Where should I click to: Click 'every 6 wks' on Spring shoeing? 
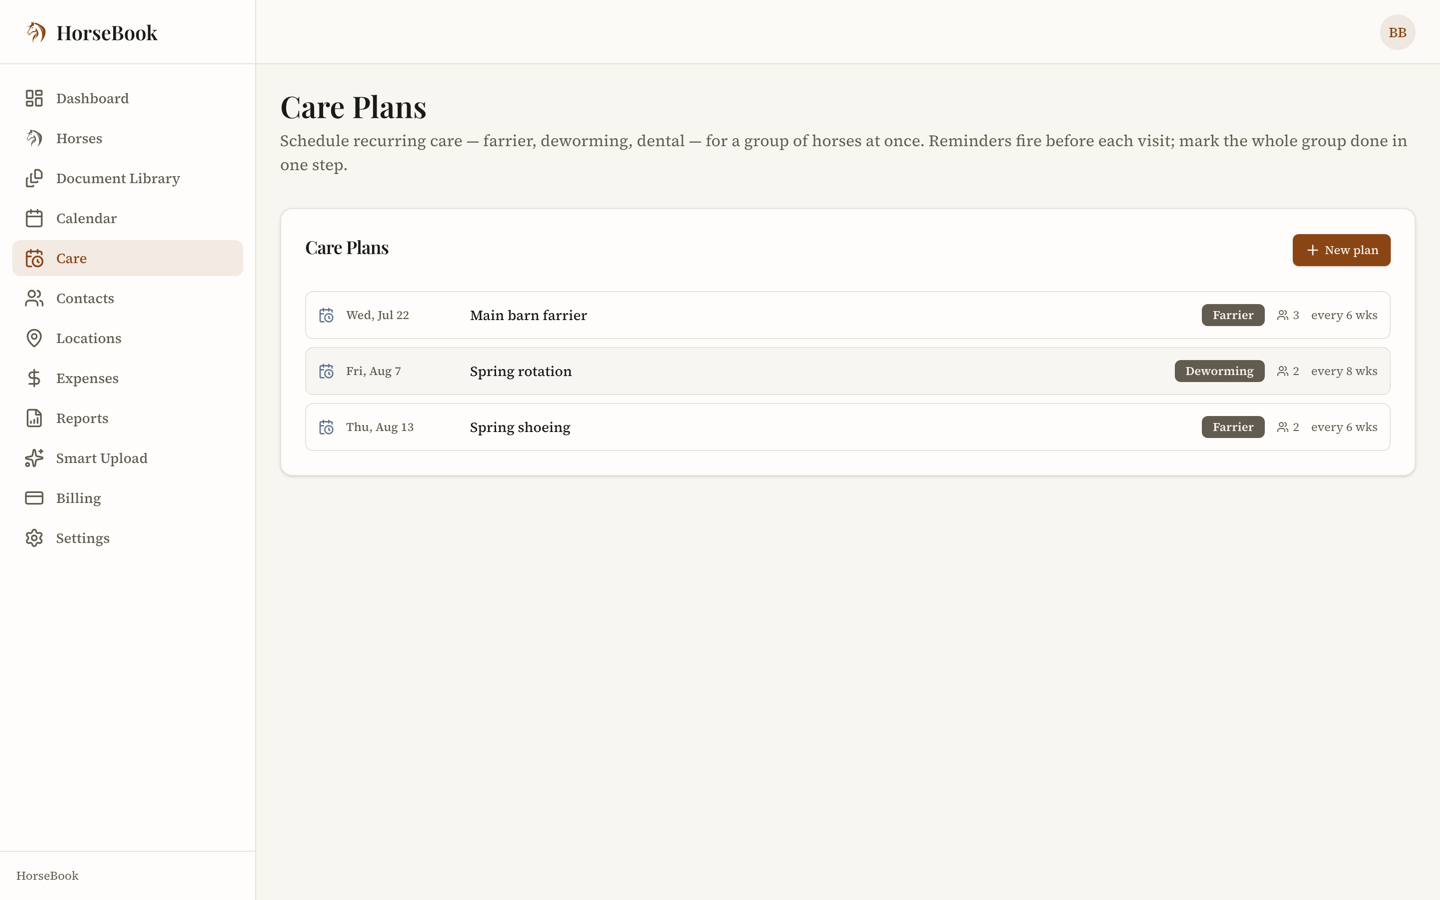(x=1344, y=427)
